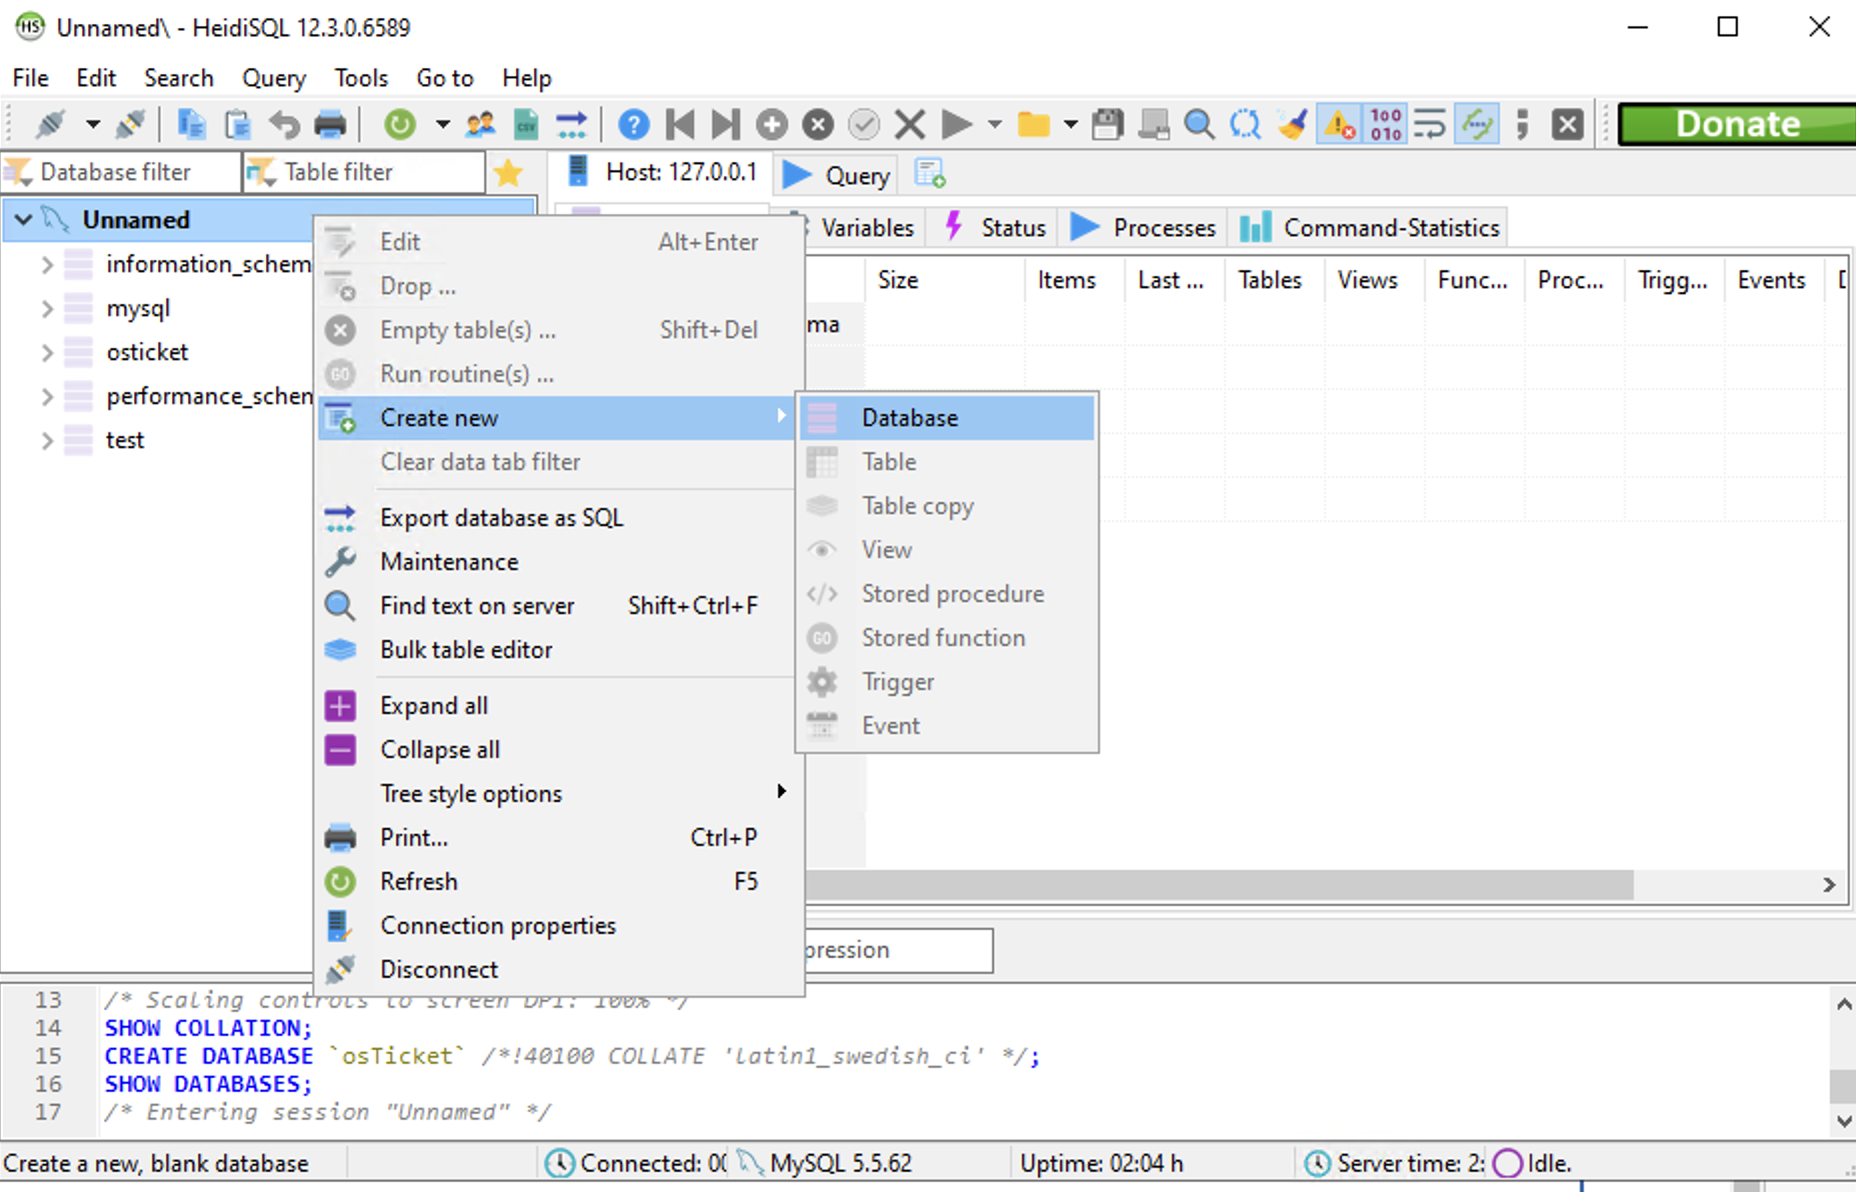Click the printer icon in the toolbar

330,124
